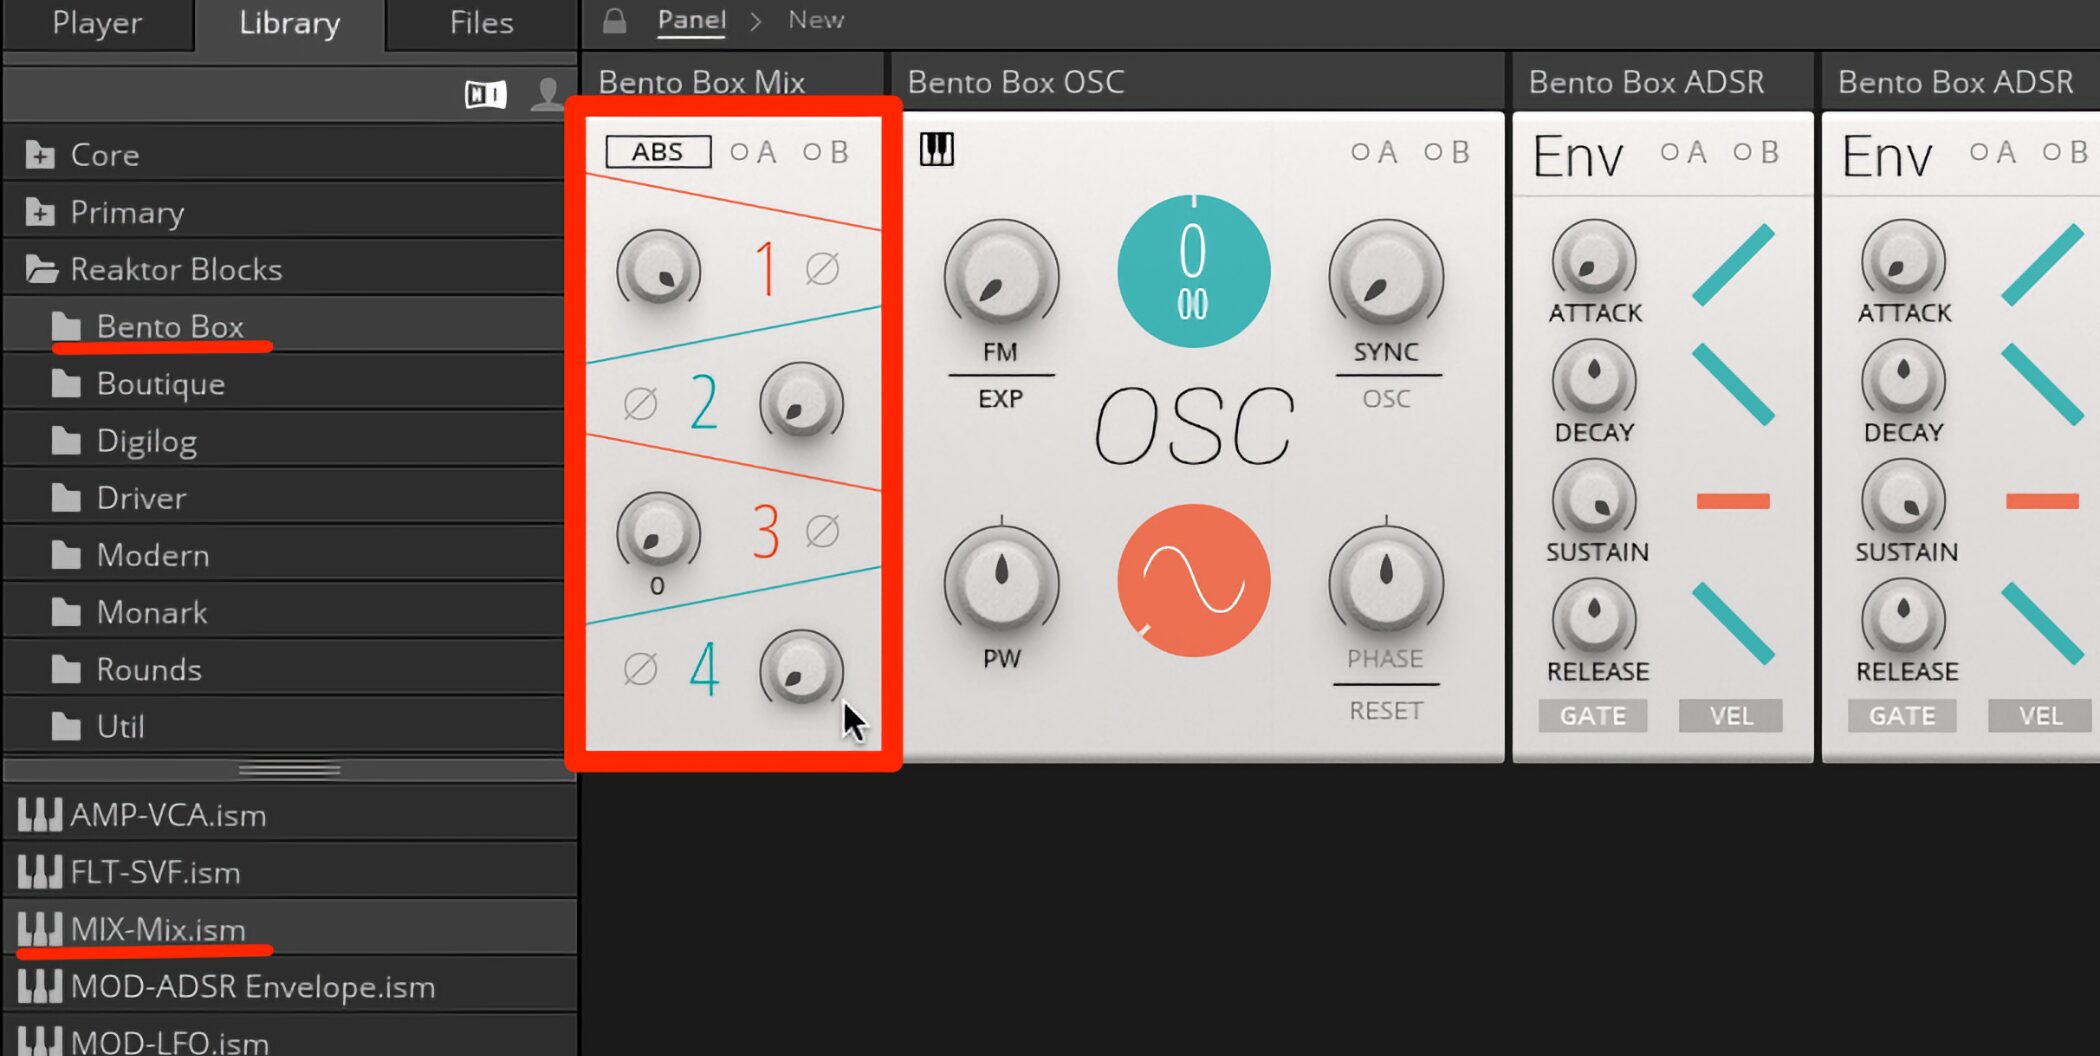Collapse the Reaktor Blocks folder

[41, 269]
